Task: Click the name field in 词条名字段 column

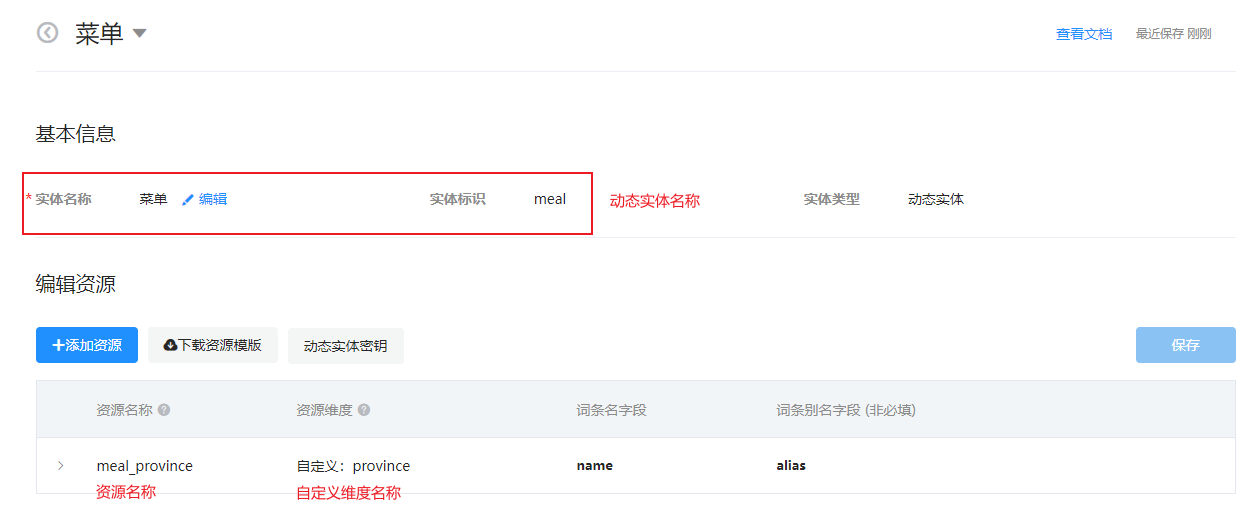Action: 595,466
